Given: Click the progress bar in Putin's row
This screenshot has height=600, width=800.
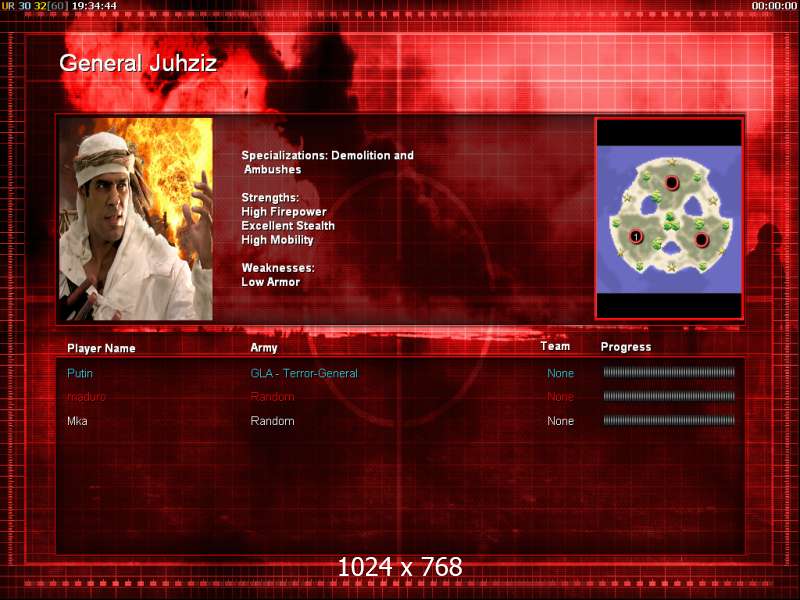Looking at the screenshot, I should 669,372.
